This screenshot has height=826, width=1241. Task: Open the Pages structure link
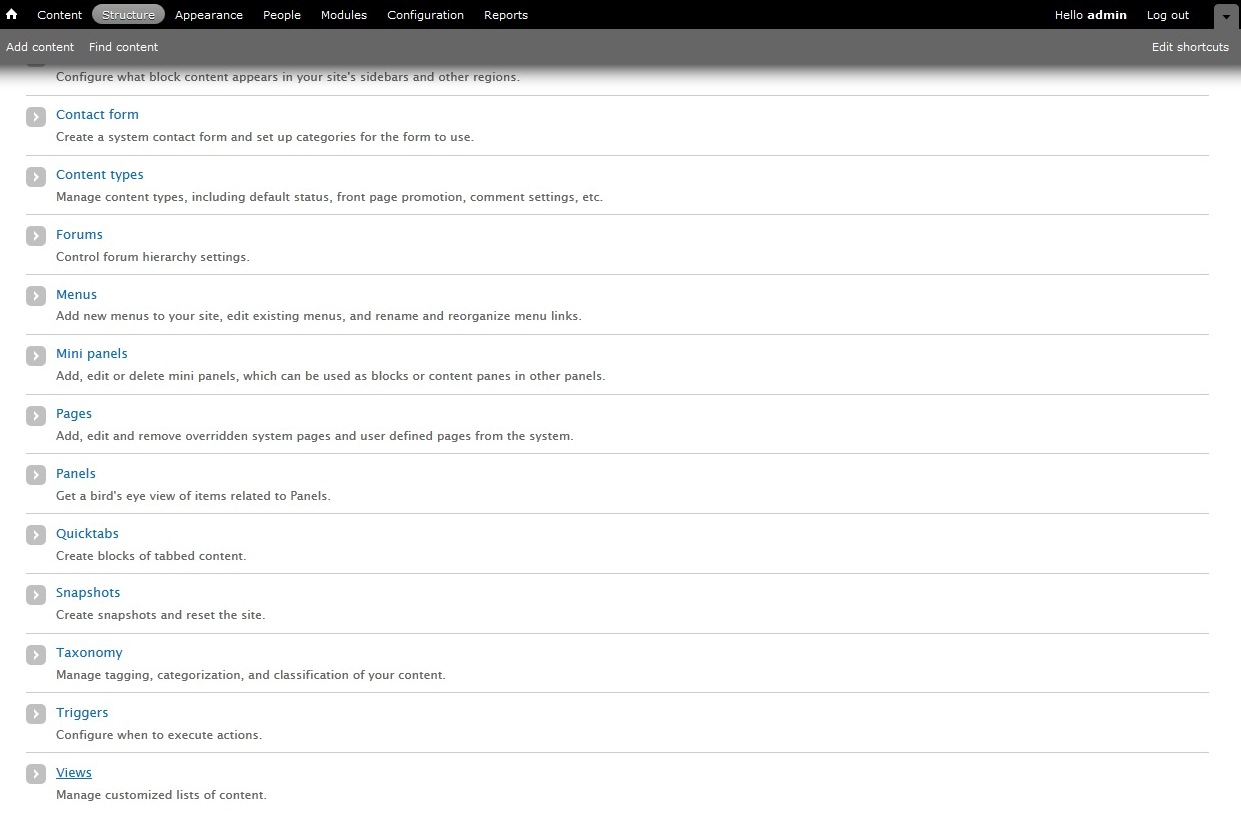[x=74, y=413]
